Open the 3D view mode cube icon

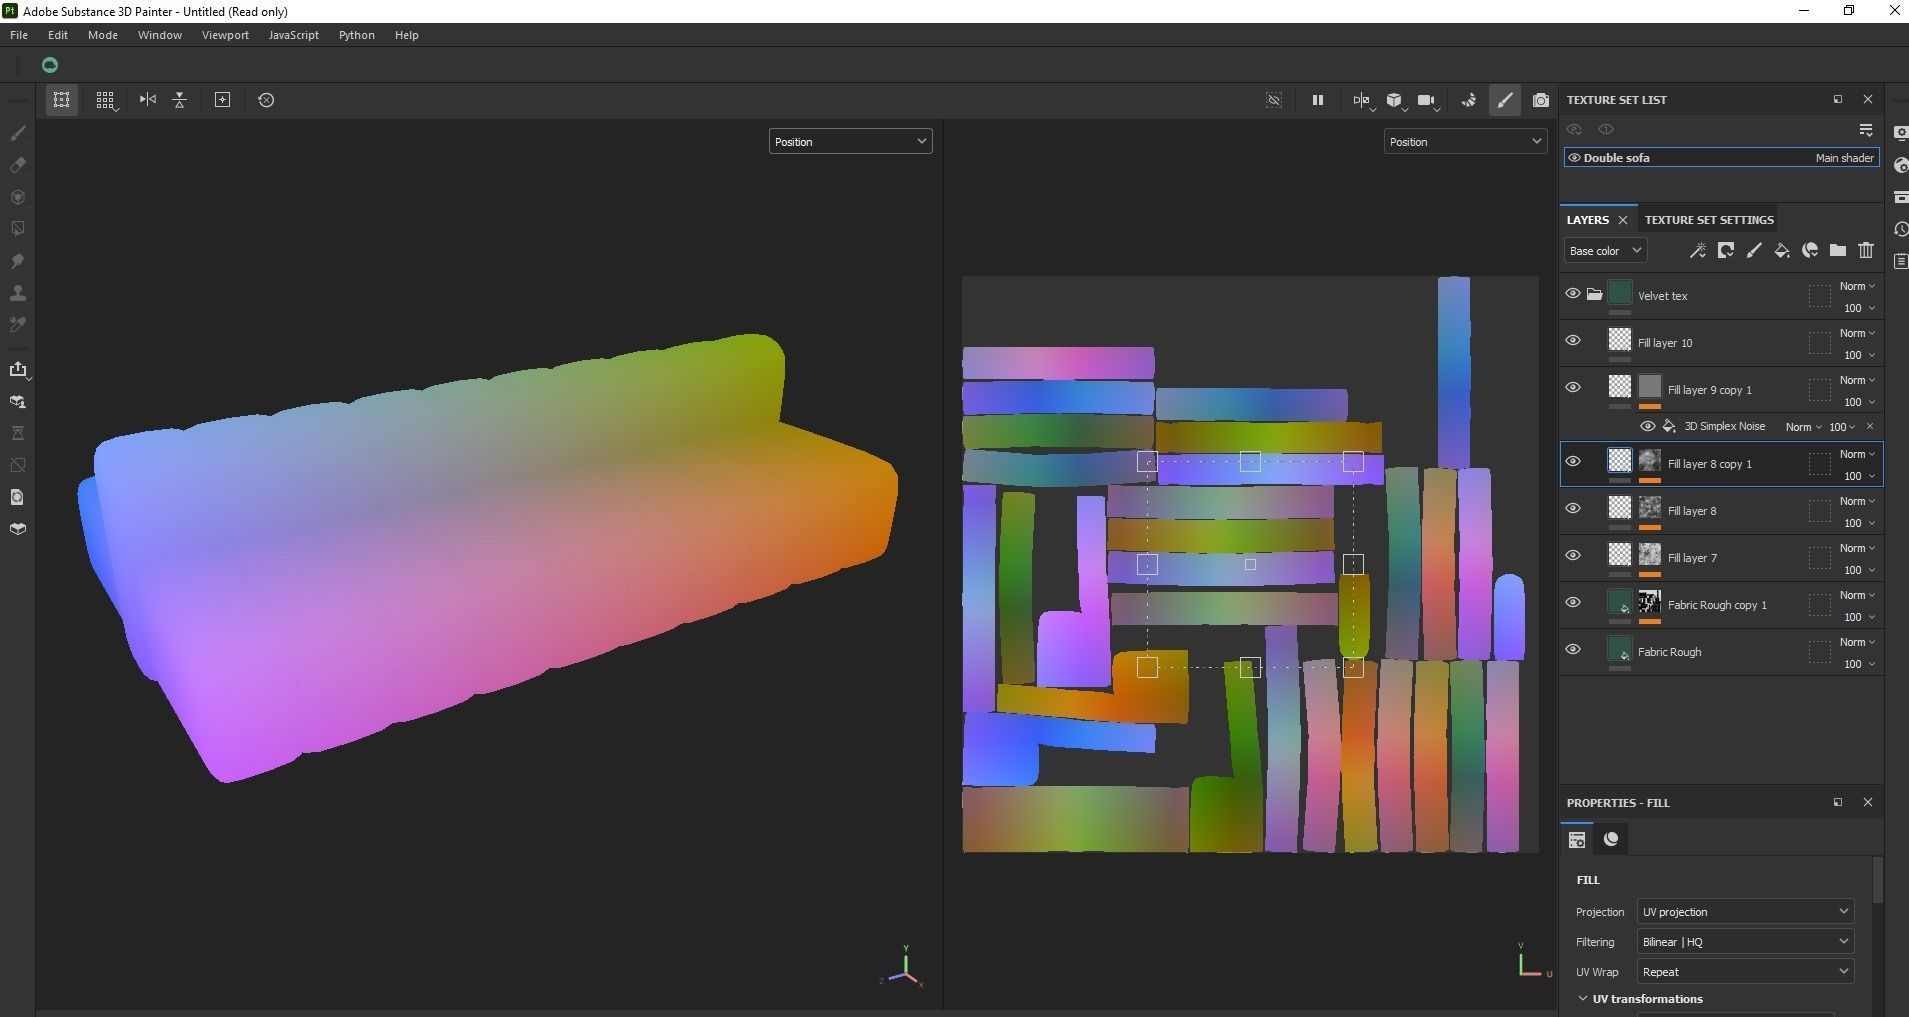coord(1395,100)
